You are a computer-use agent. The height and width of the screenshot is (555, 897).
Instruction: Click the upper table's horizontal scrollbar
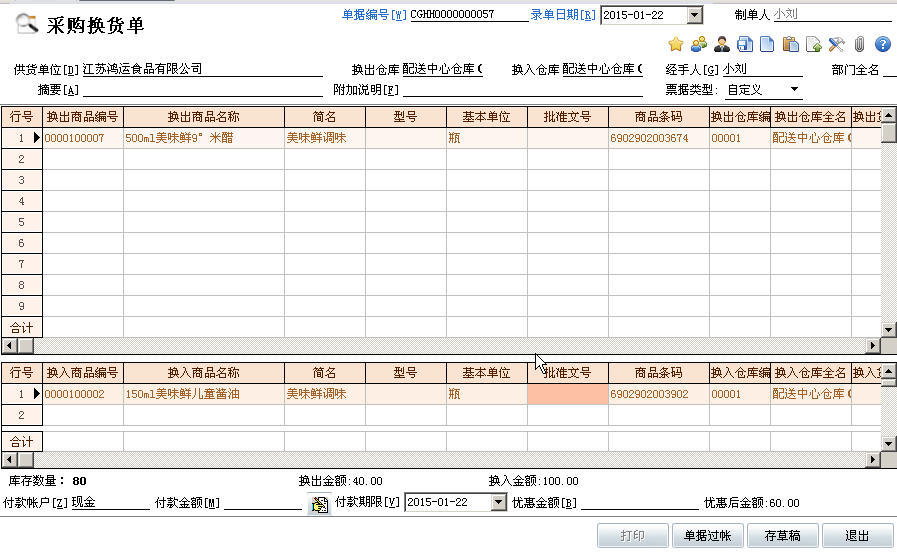pos(440,346)
